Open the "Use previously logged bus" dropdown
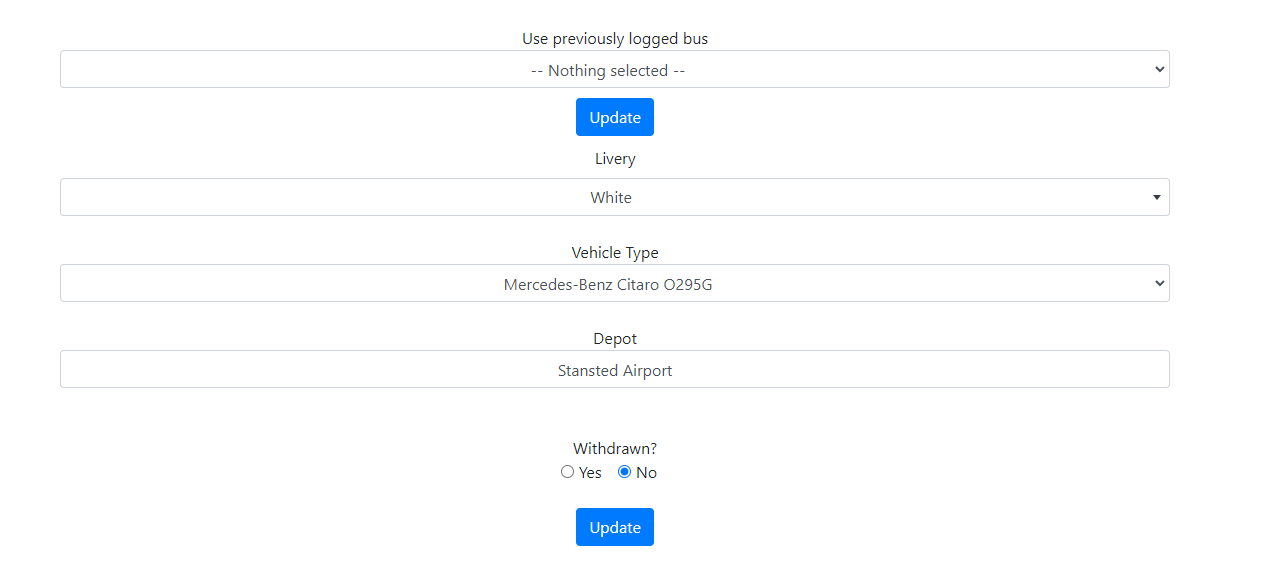1261x562 pixels. pos(614,70)
